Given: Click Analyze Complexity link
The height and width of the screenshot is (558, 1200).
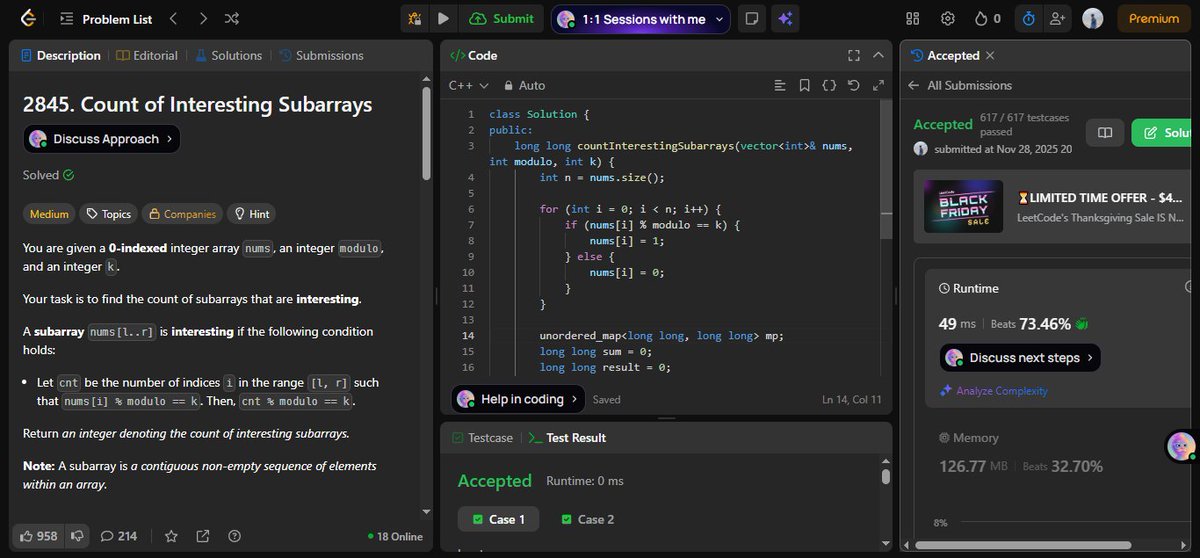Looking at the screenshot, I should pyautogui.click(x=993, y=391).
